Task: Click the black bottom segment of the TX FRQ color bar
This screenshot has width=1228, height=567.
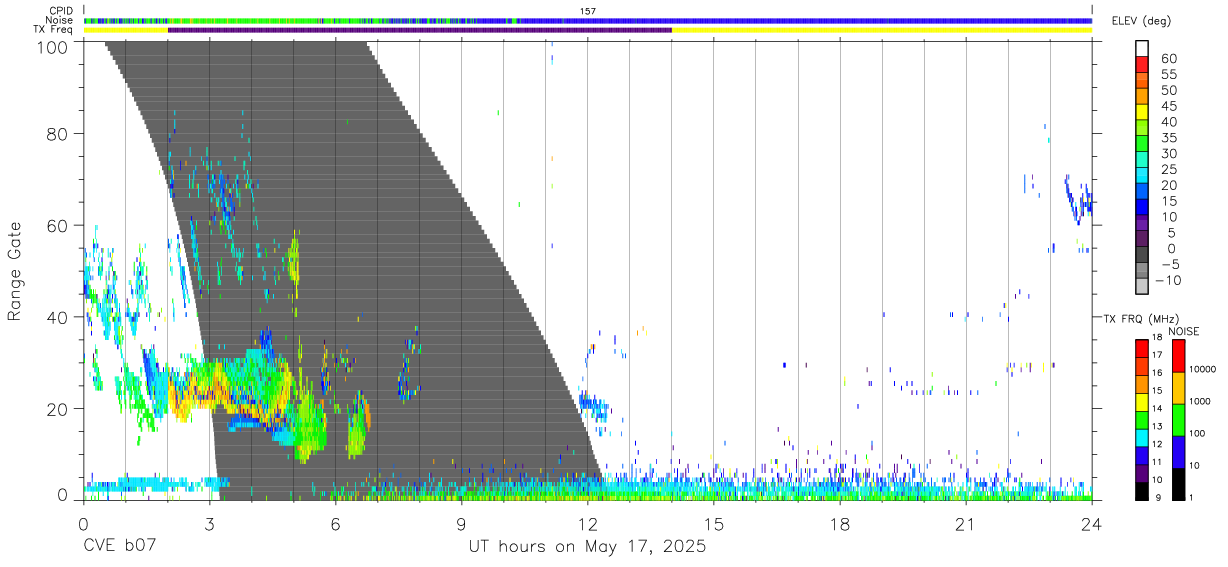Action: coord(1142,490)
